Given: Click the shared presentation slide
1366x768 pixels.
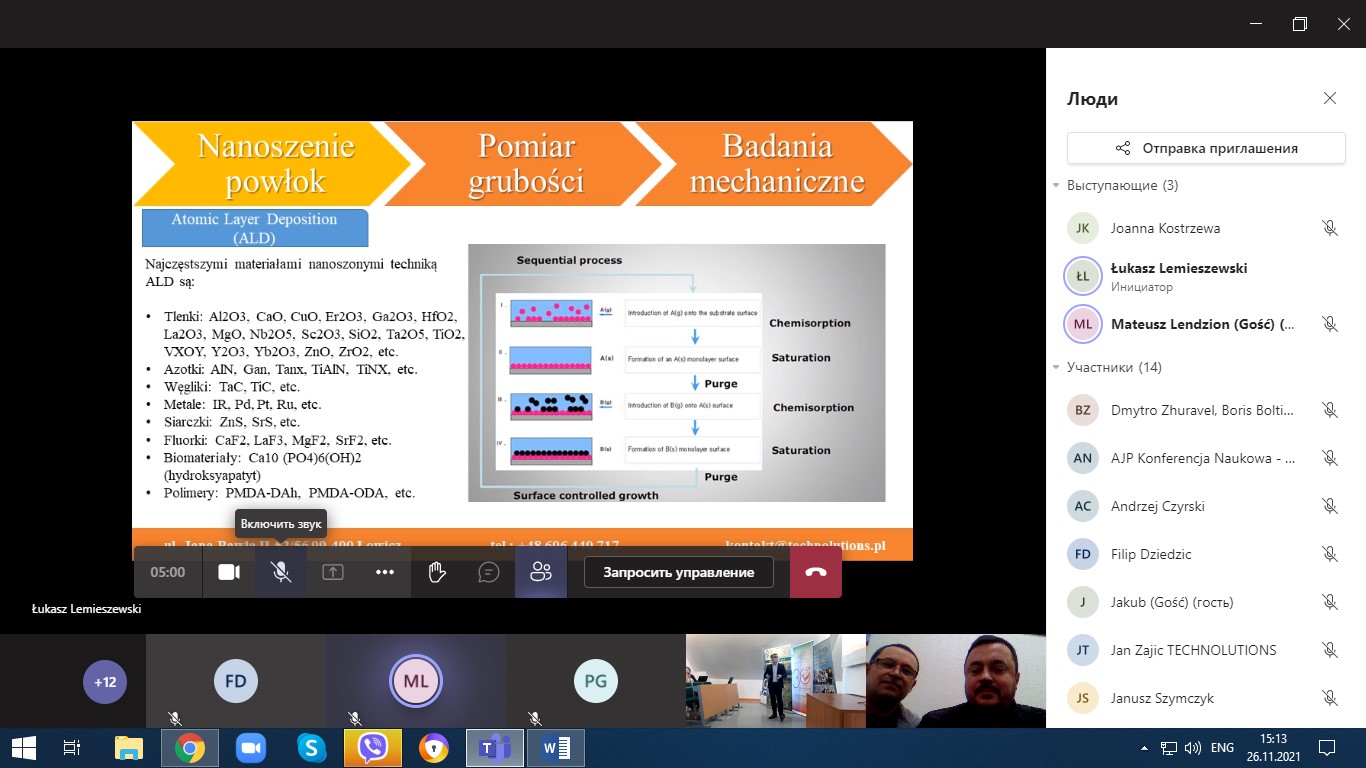Looking at the screenshot, I should coord(522,340).
